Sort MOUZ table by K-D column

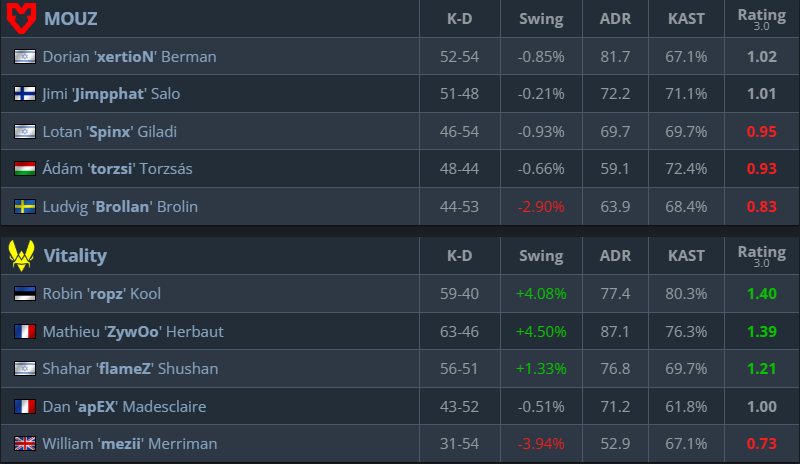click(460, 18)
